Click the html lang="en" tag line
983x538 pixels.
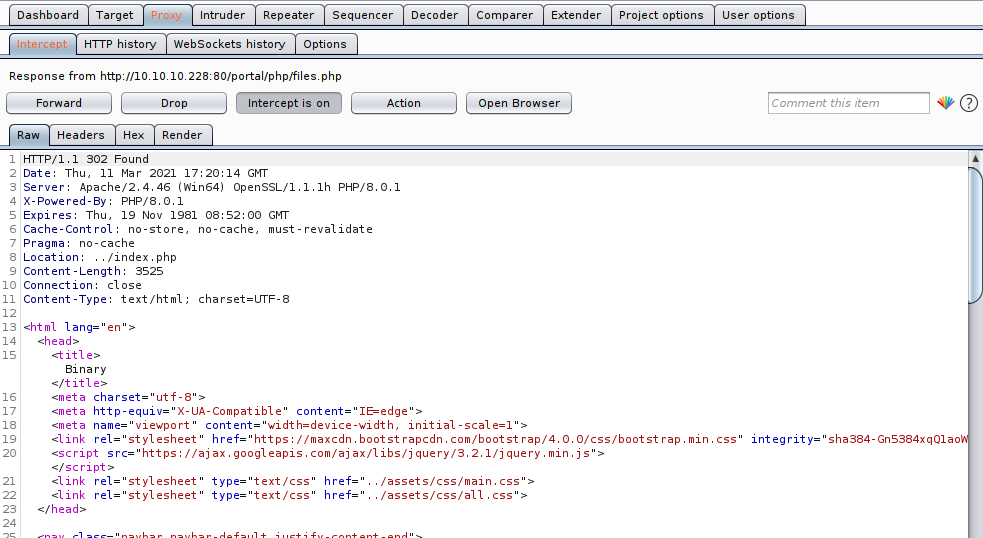click(79, 327)
